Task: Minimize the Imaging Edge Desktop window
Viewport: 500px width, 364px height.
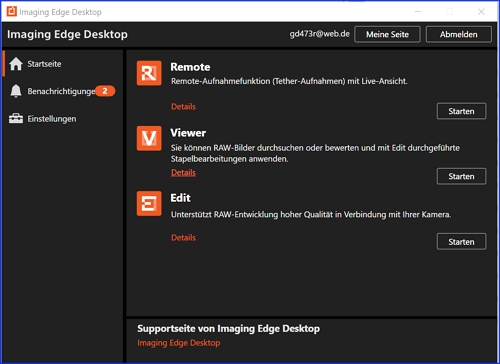Action: (418, 12)
